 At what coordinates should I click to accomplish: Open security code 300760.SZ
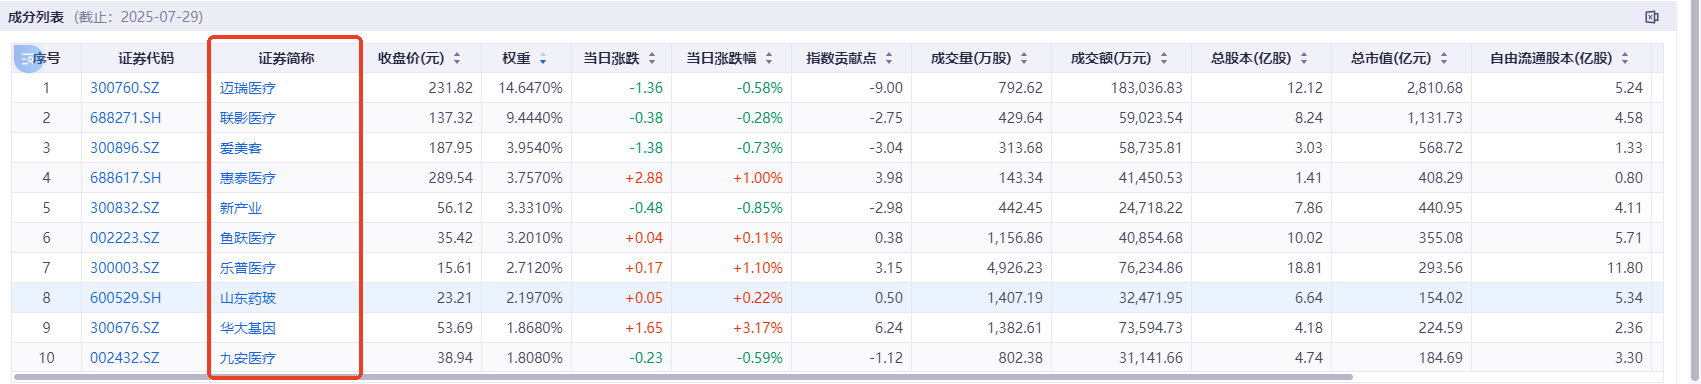coord(125,88)
